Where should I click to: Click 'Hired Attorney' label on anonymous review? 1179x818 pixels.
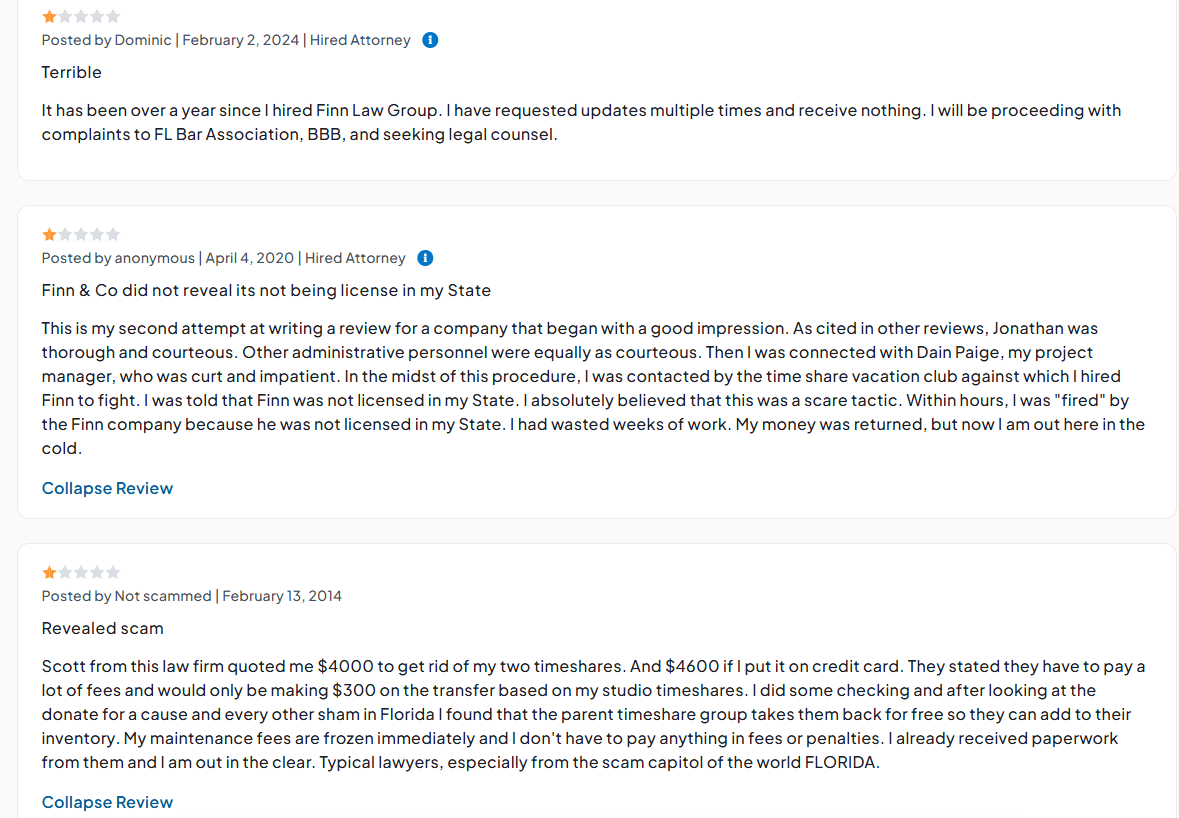(x=355, y=258)
